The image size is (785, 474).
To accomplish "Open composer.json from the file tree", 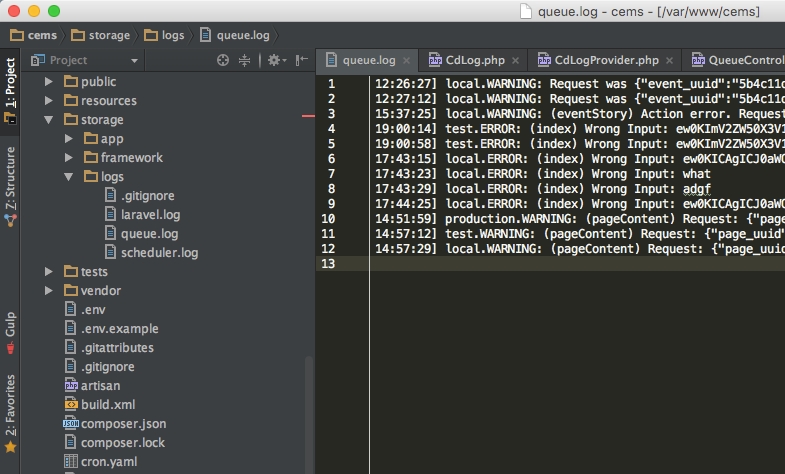I will [123, 423].
